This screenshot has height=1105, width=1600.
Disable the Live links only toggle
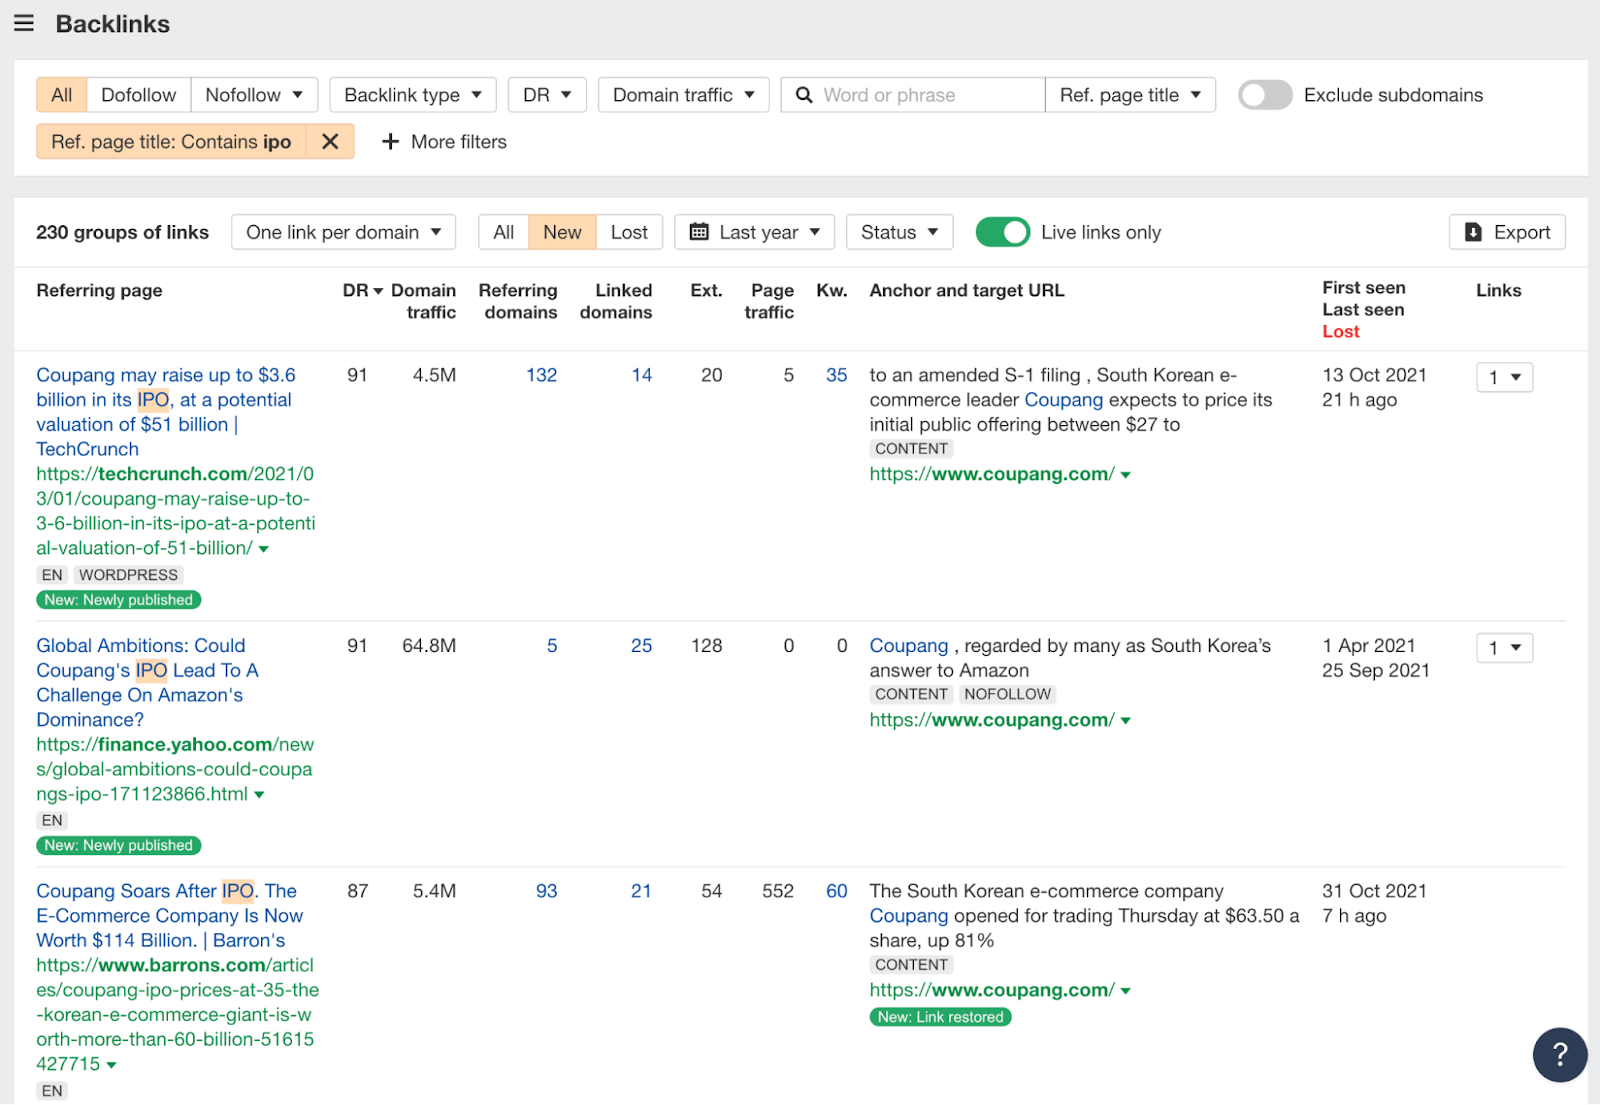click(1002, 232)
